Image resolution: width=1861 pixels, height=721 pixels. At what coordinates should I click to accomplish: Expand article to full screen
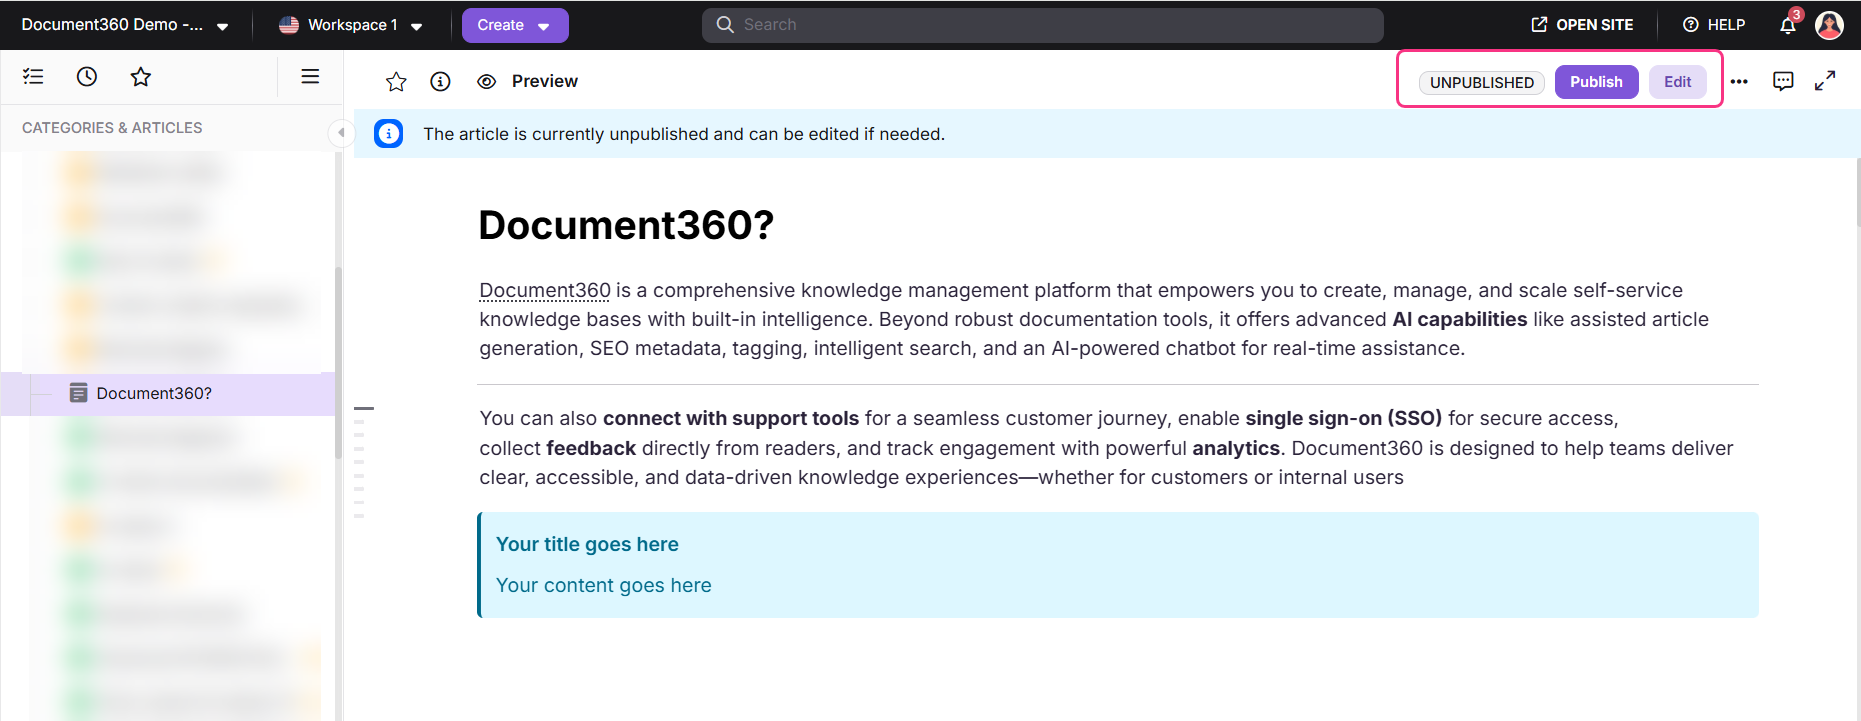1825,82
